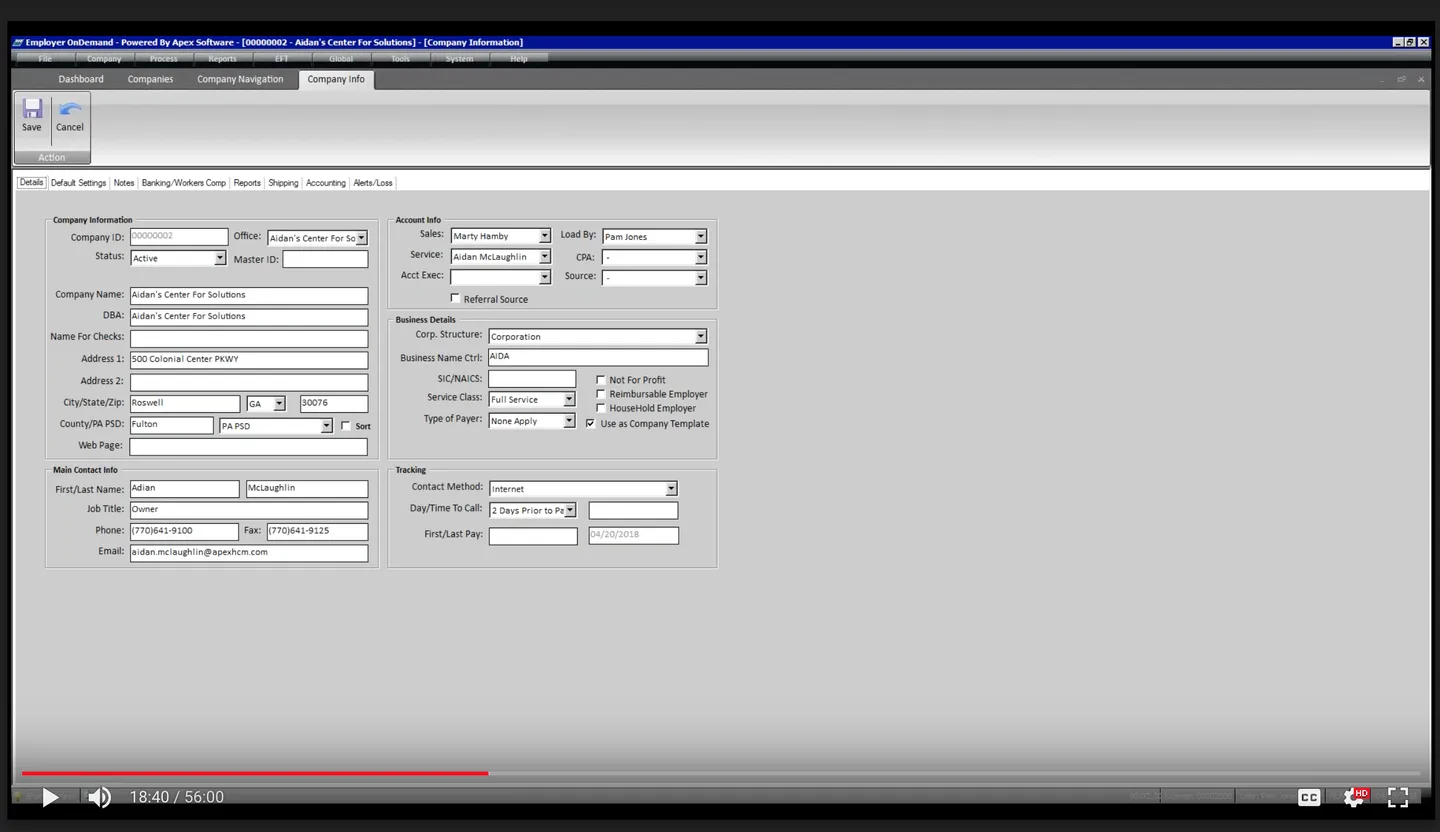Image resolution: width=1440 pixels, height=832 pixels.
Task: Check the Not For Profit checkbox
Action: click(x=600, y=379)
